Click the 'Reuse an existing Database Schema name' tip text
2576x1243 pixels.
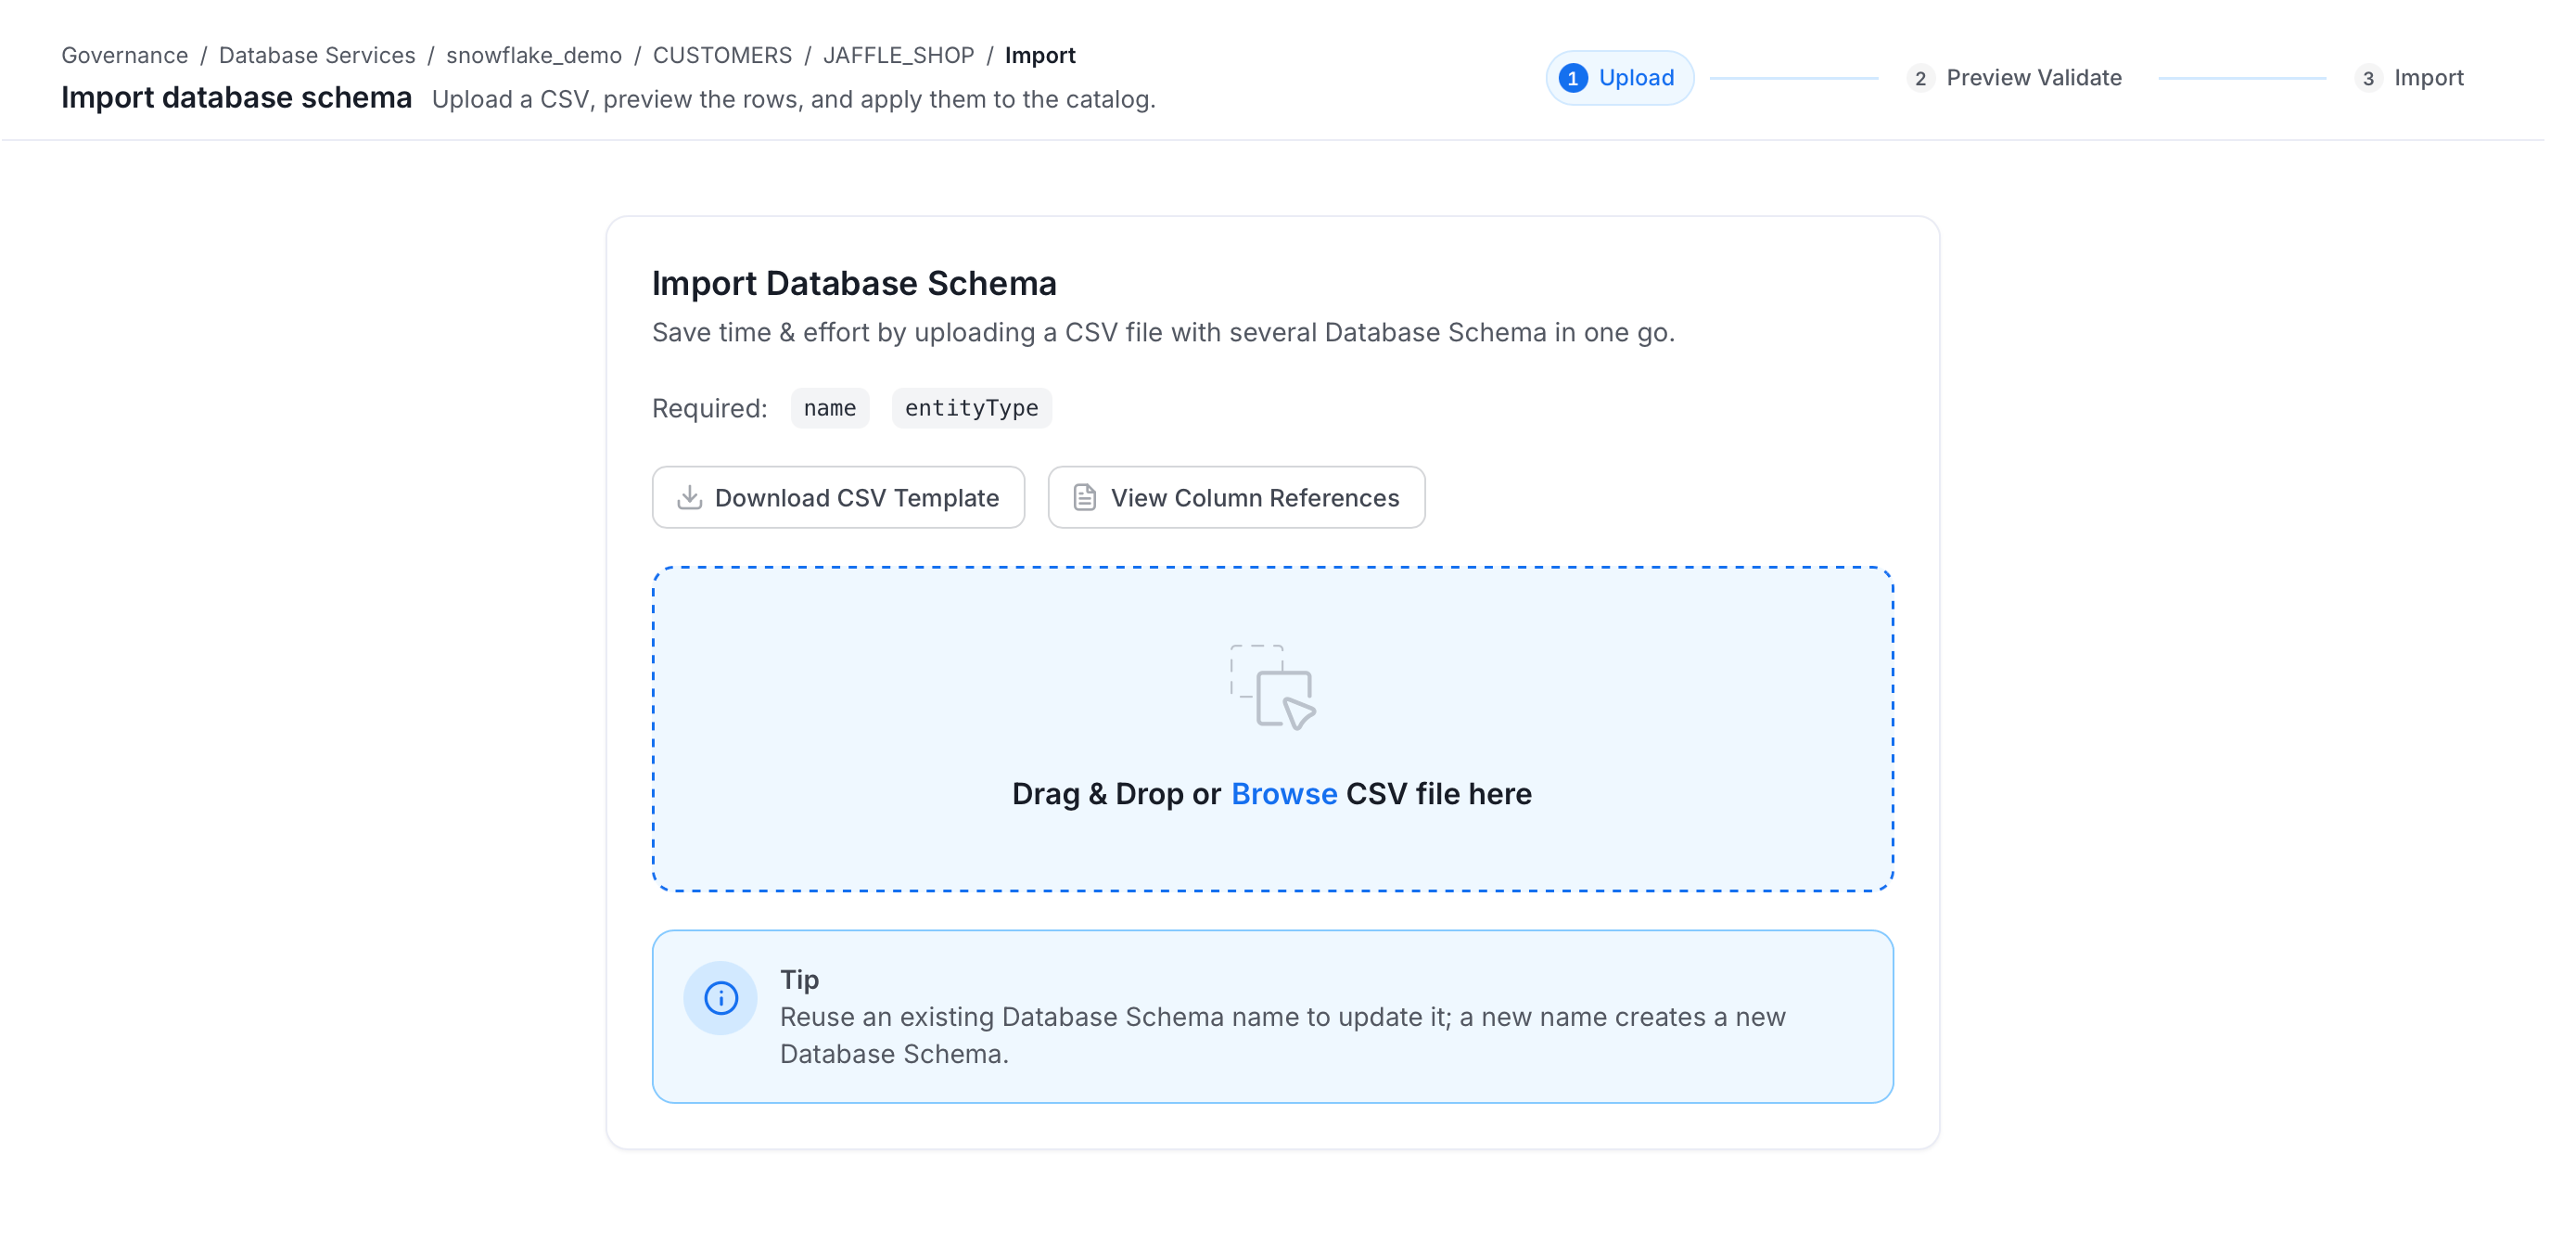(x=1282, y=1035)
